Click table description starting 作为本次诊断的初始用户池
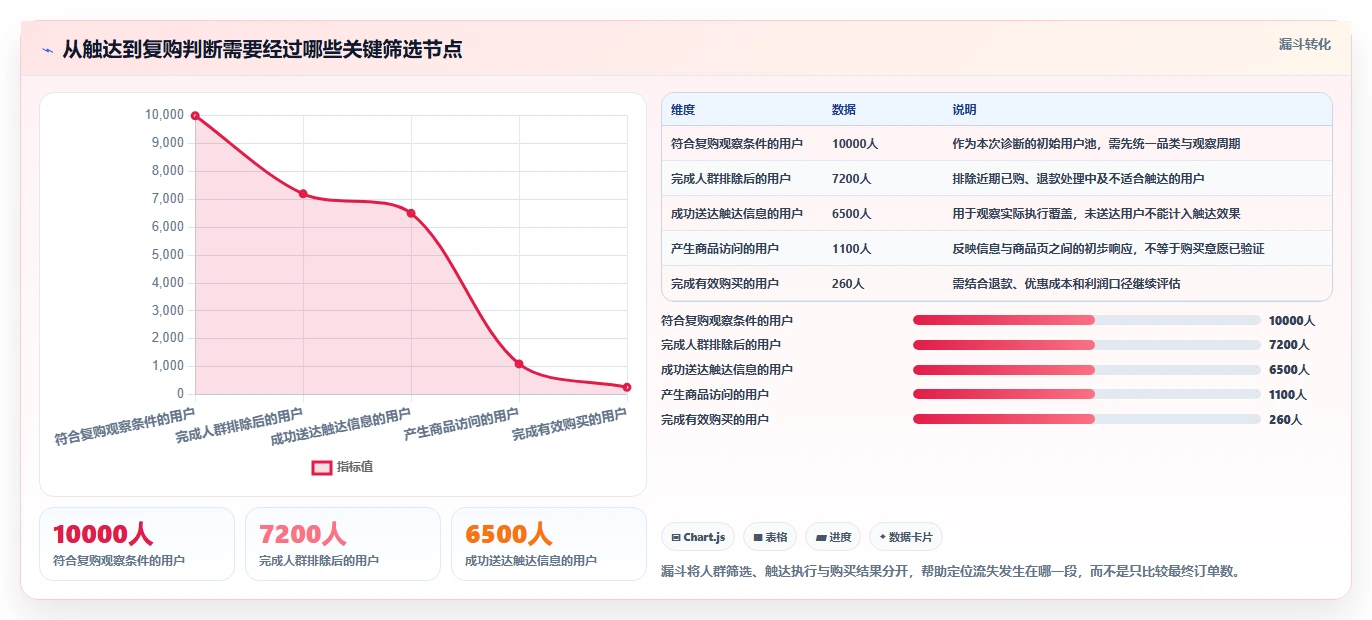Image resolution: width=1372 pixels, height=620 pixels. (x=1096, y=144)
